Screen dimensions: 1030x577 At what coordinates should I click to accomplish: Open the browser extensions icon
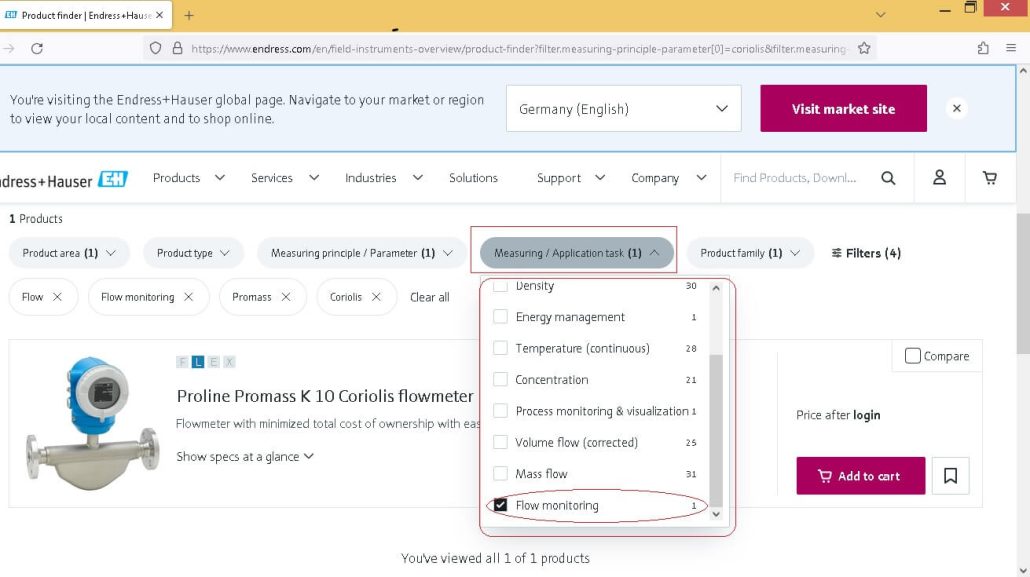click(x=983, y=48)
